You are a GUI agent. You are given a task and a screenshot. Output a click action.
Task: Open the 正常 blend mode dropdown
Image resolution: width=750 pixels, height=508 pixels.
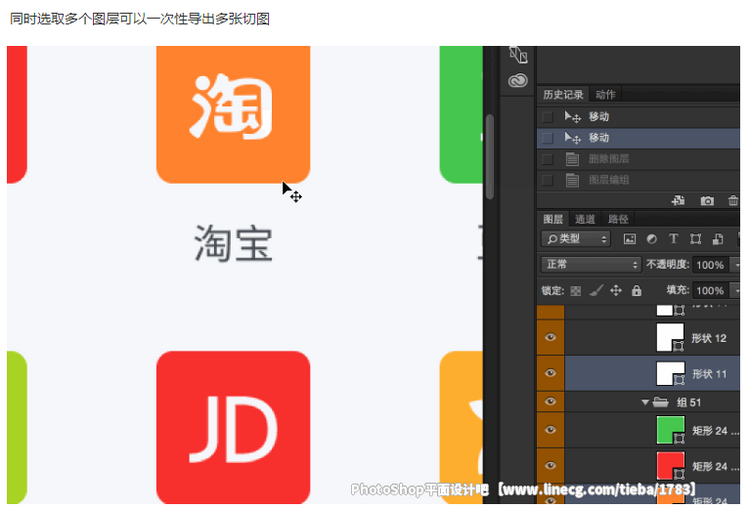click(x=591, y=265)
